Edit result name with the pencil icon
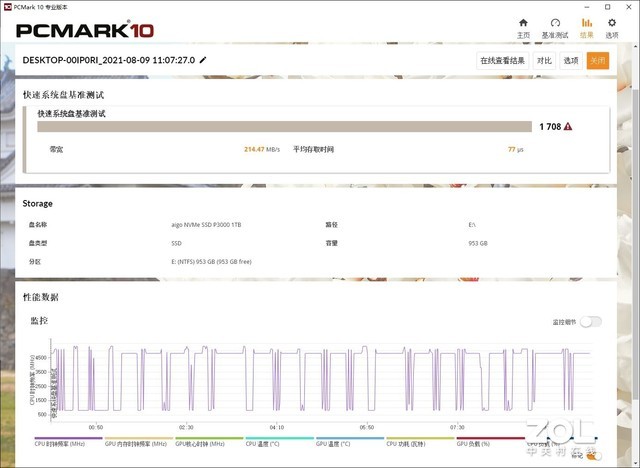 coord(203,60)
